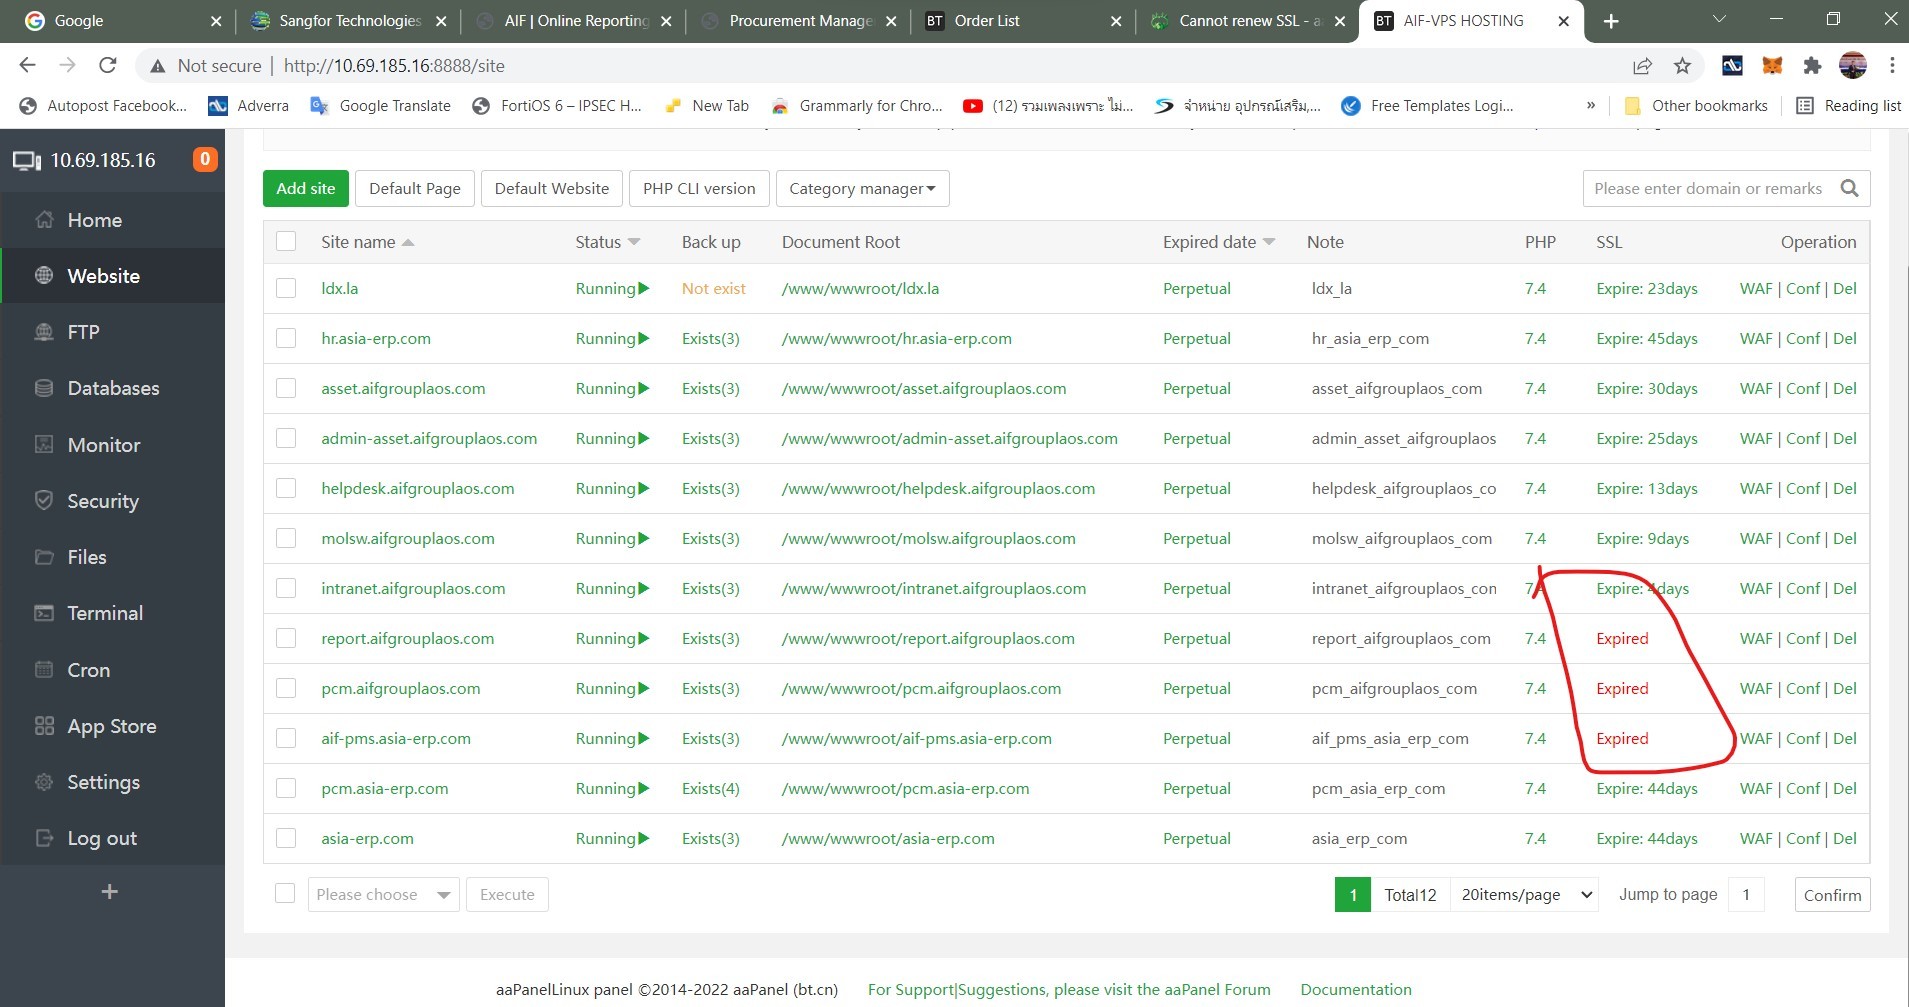Click the search magnifier icon
The image size is (1909, 1007).
1849,188
